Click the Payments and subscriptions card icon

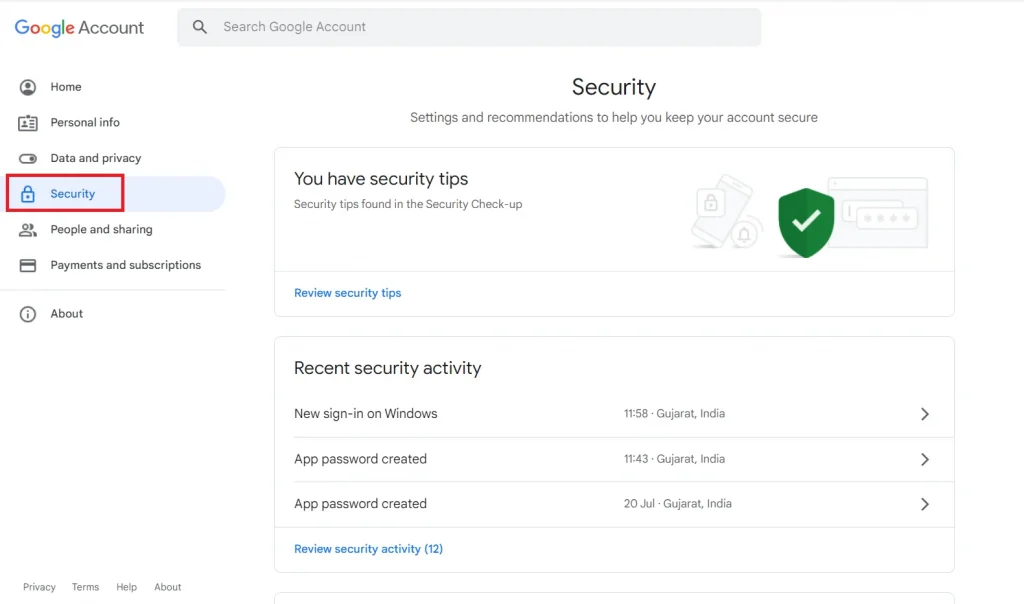click(28, 265)
